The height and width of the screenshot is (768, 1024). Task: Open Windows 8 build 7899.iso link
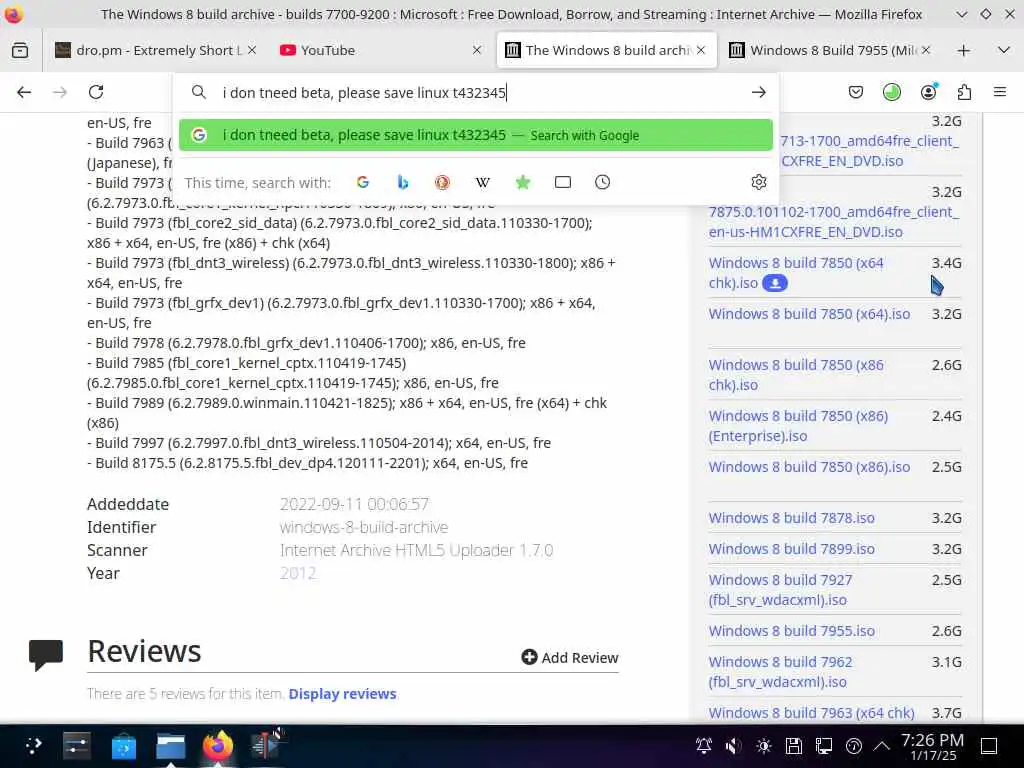[x=792, y=549]
